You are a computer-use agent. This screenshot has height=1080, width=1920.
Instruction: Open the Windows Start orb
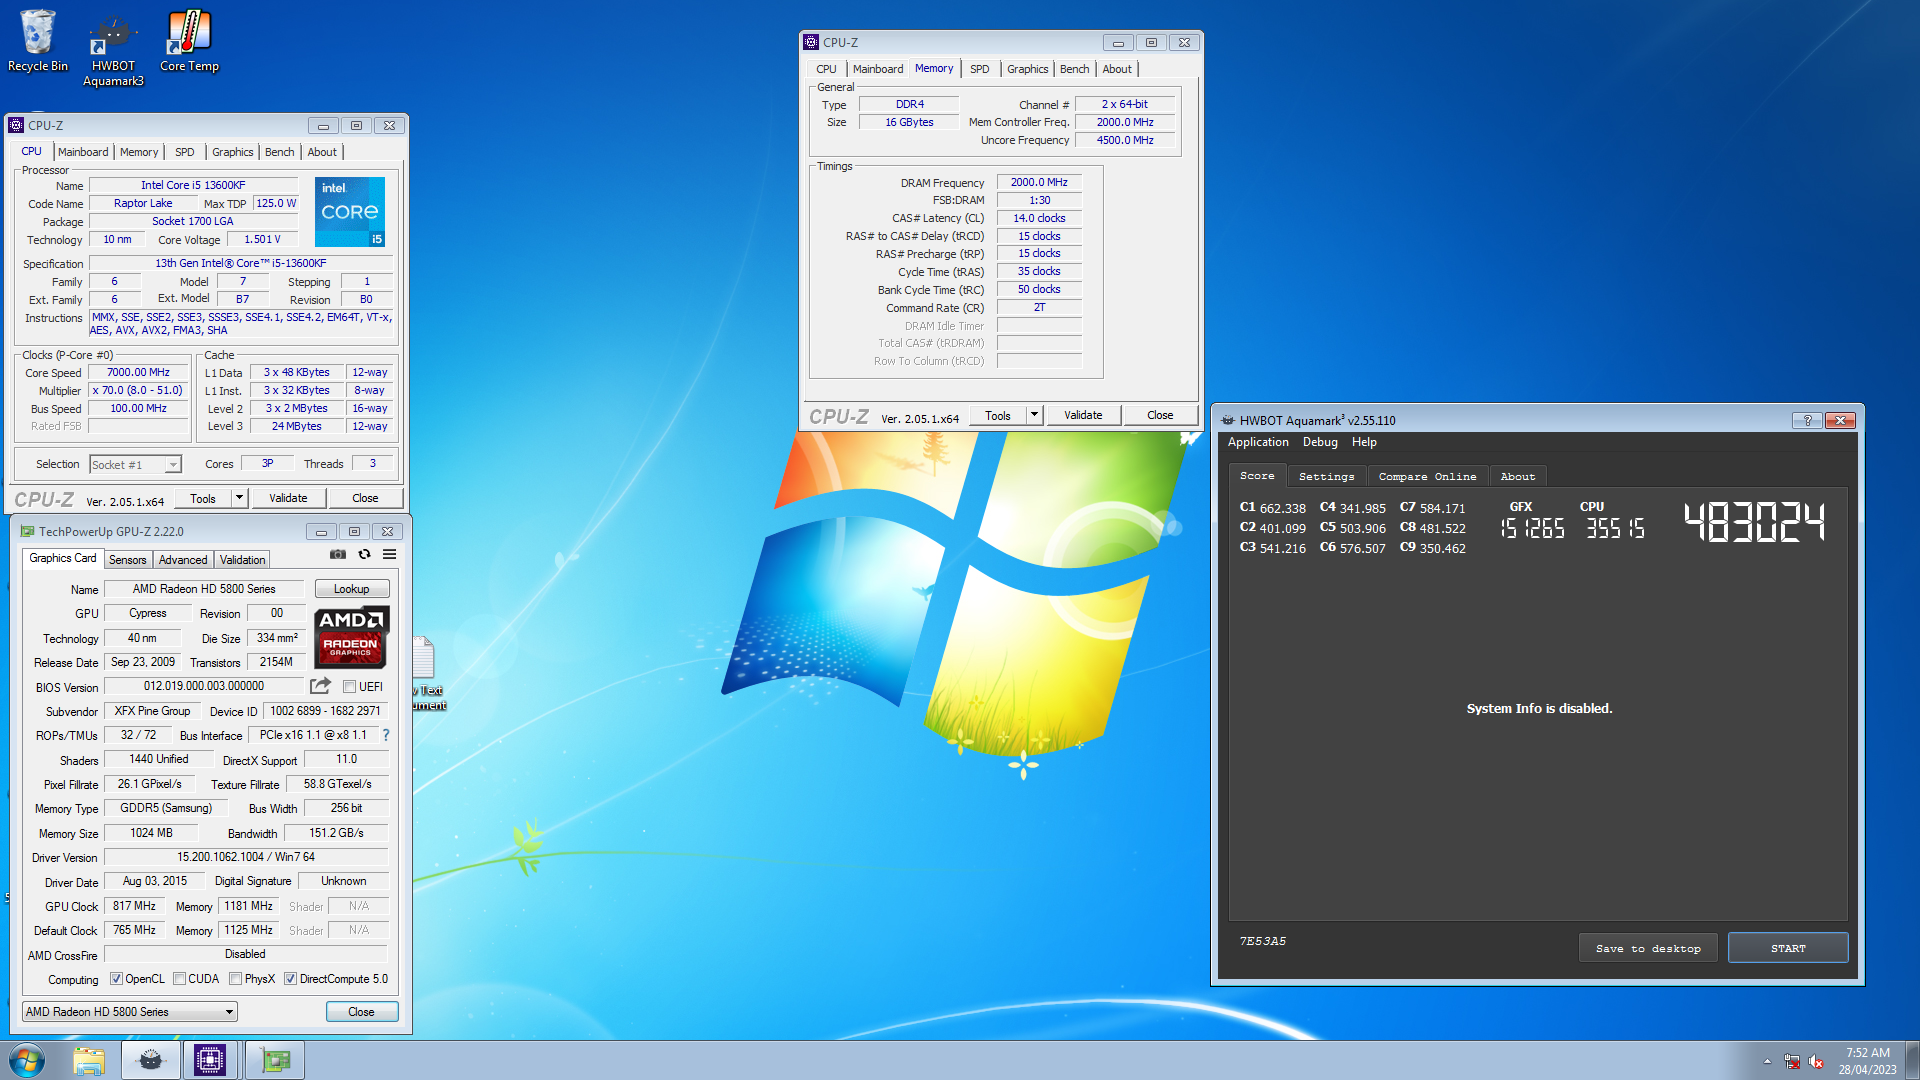tap(27, 1060)
